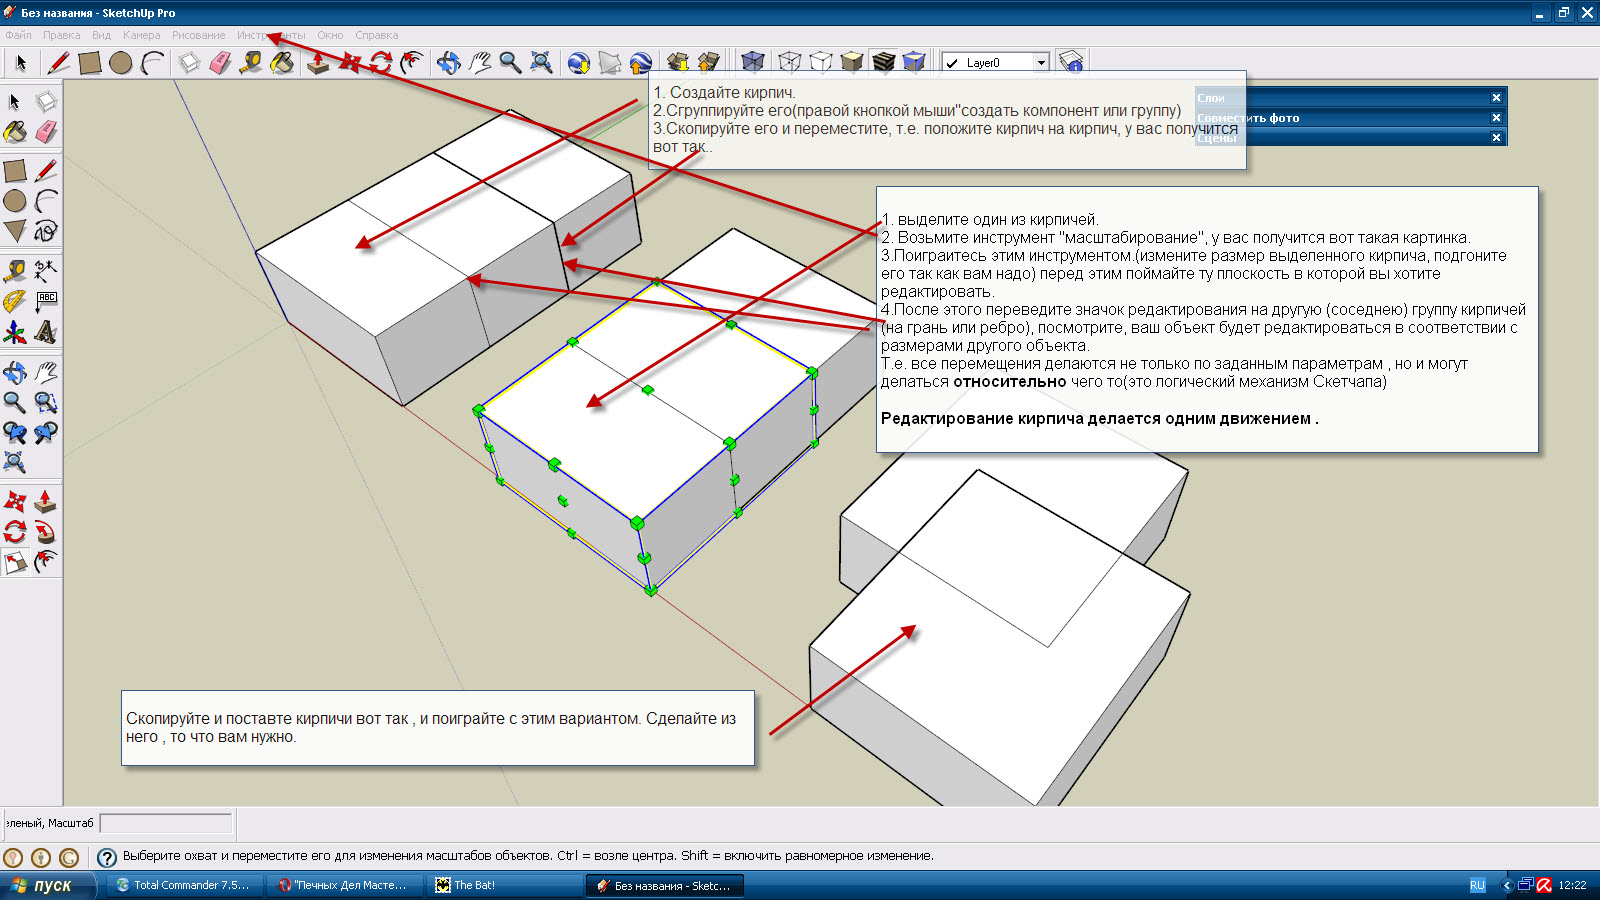The height and width of the screenshot is (900, 1600).
Task: Open the Layer0 layer dropdown
Action: 1040,63
